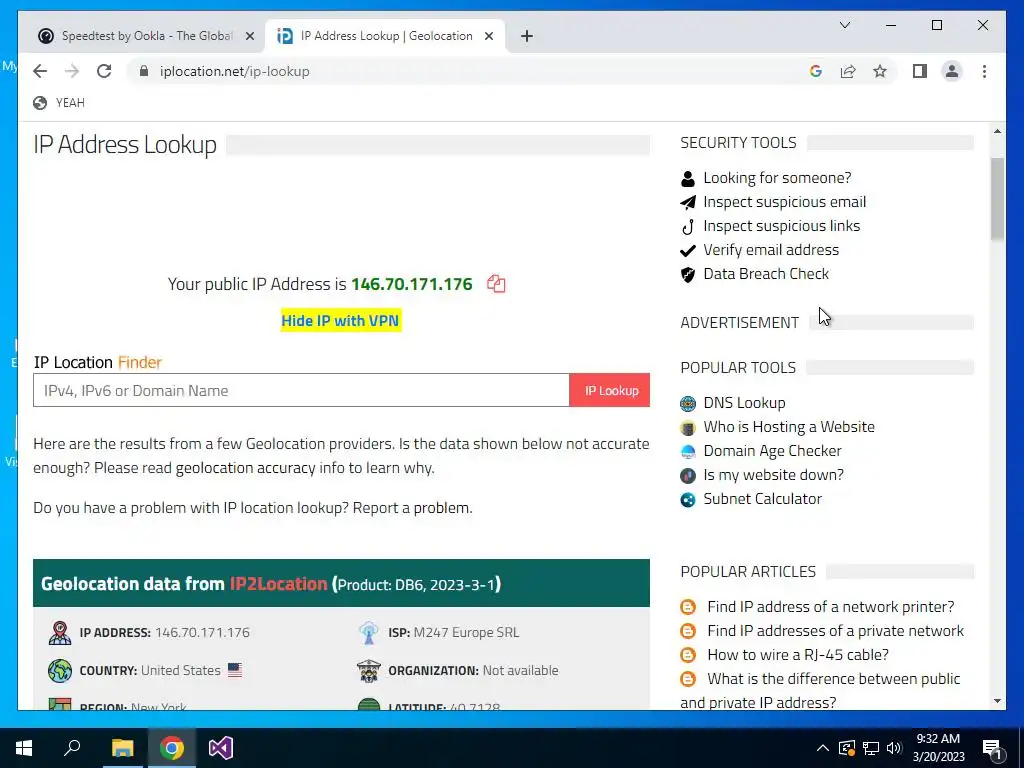Click the IPv4, IPv6 or Domain Name field
Screen dimensions: 1024x768
301,391
